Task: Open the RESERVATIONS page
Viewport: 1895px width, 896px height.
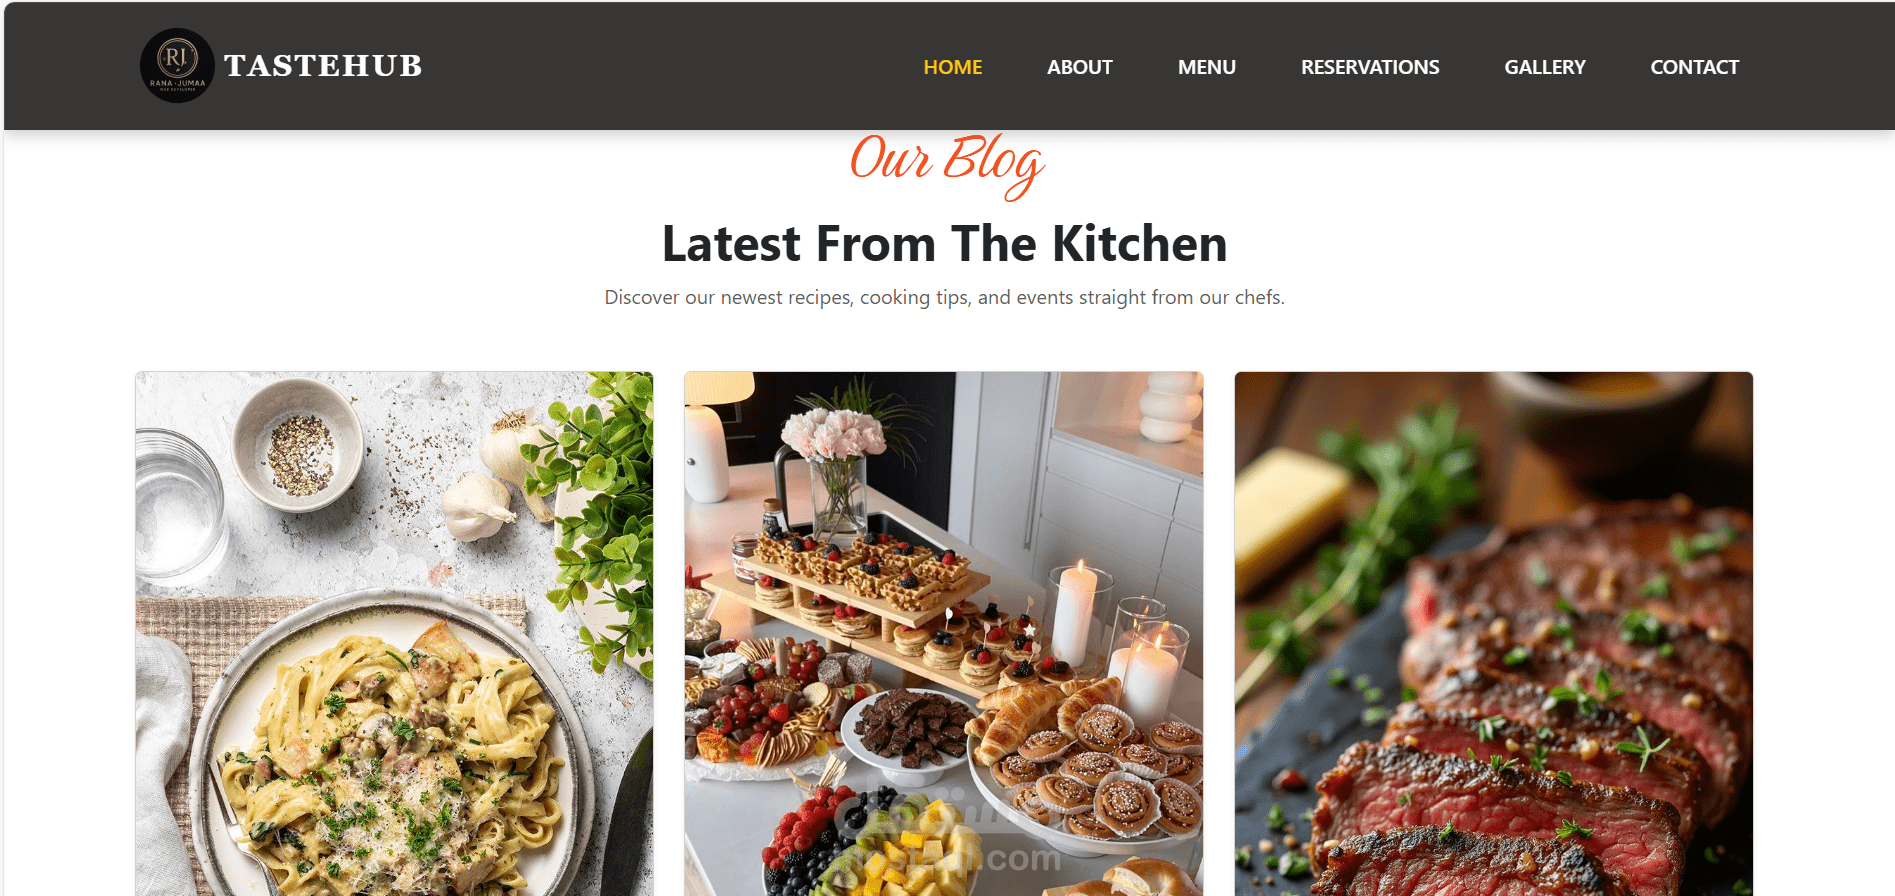Action: [1370, 67]
